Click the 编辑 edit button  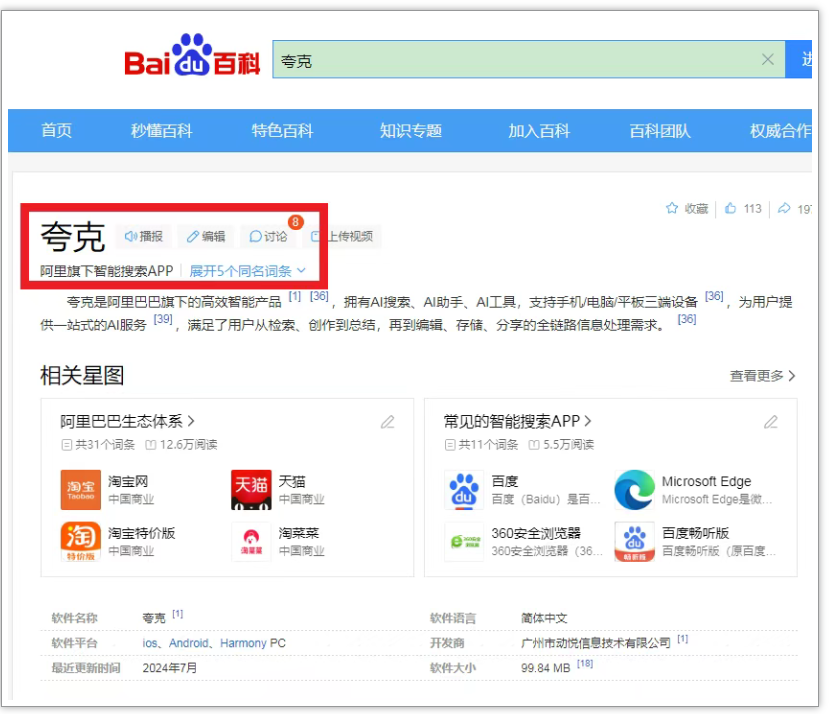(205, 237)
